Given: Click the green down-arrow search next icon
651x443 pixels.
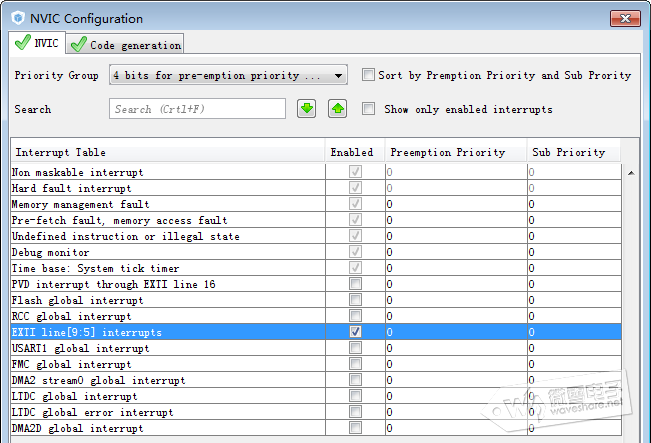Looking at the screenshot, I should coord(307,109).
